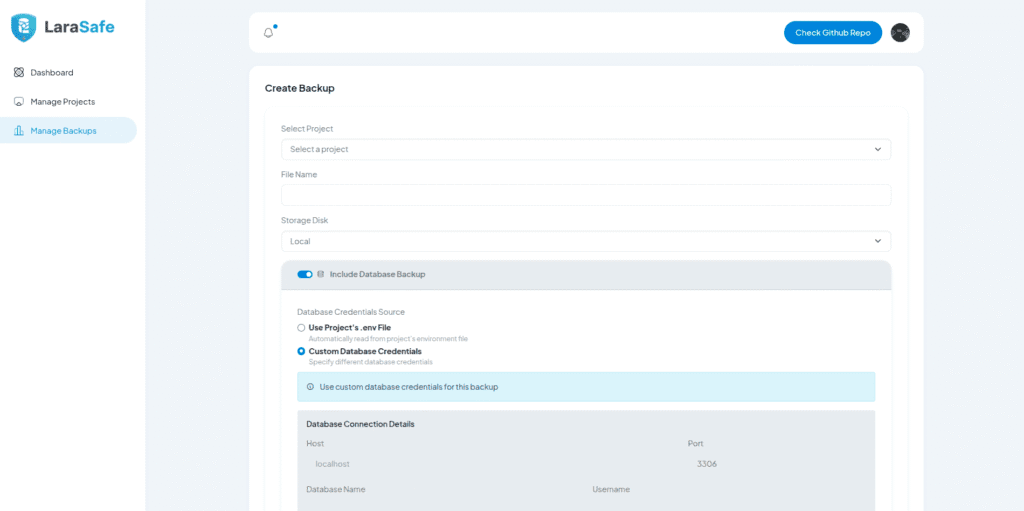
Task: Focus the Host field showing localhost
Action: click(x=490, y=464)
